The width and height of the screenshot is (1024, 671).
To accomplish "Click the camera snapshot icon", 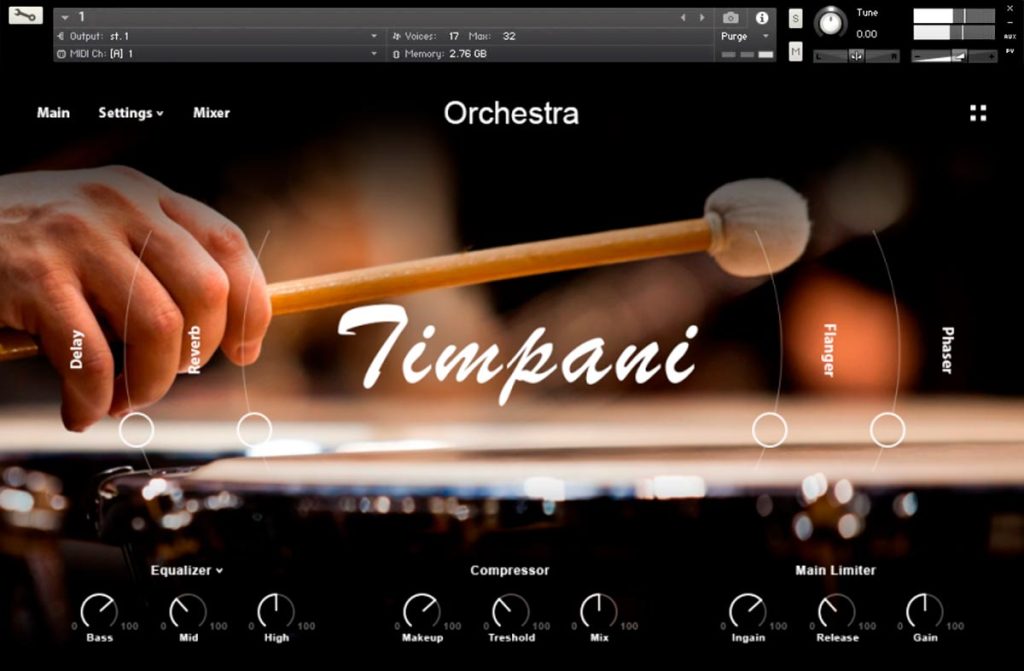I will click(x=731, y=18).
